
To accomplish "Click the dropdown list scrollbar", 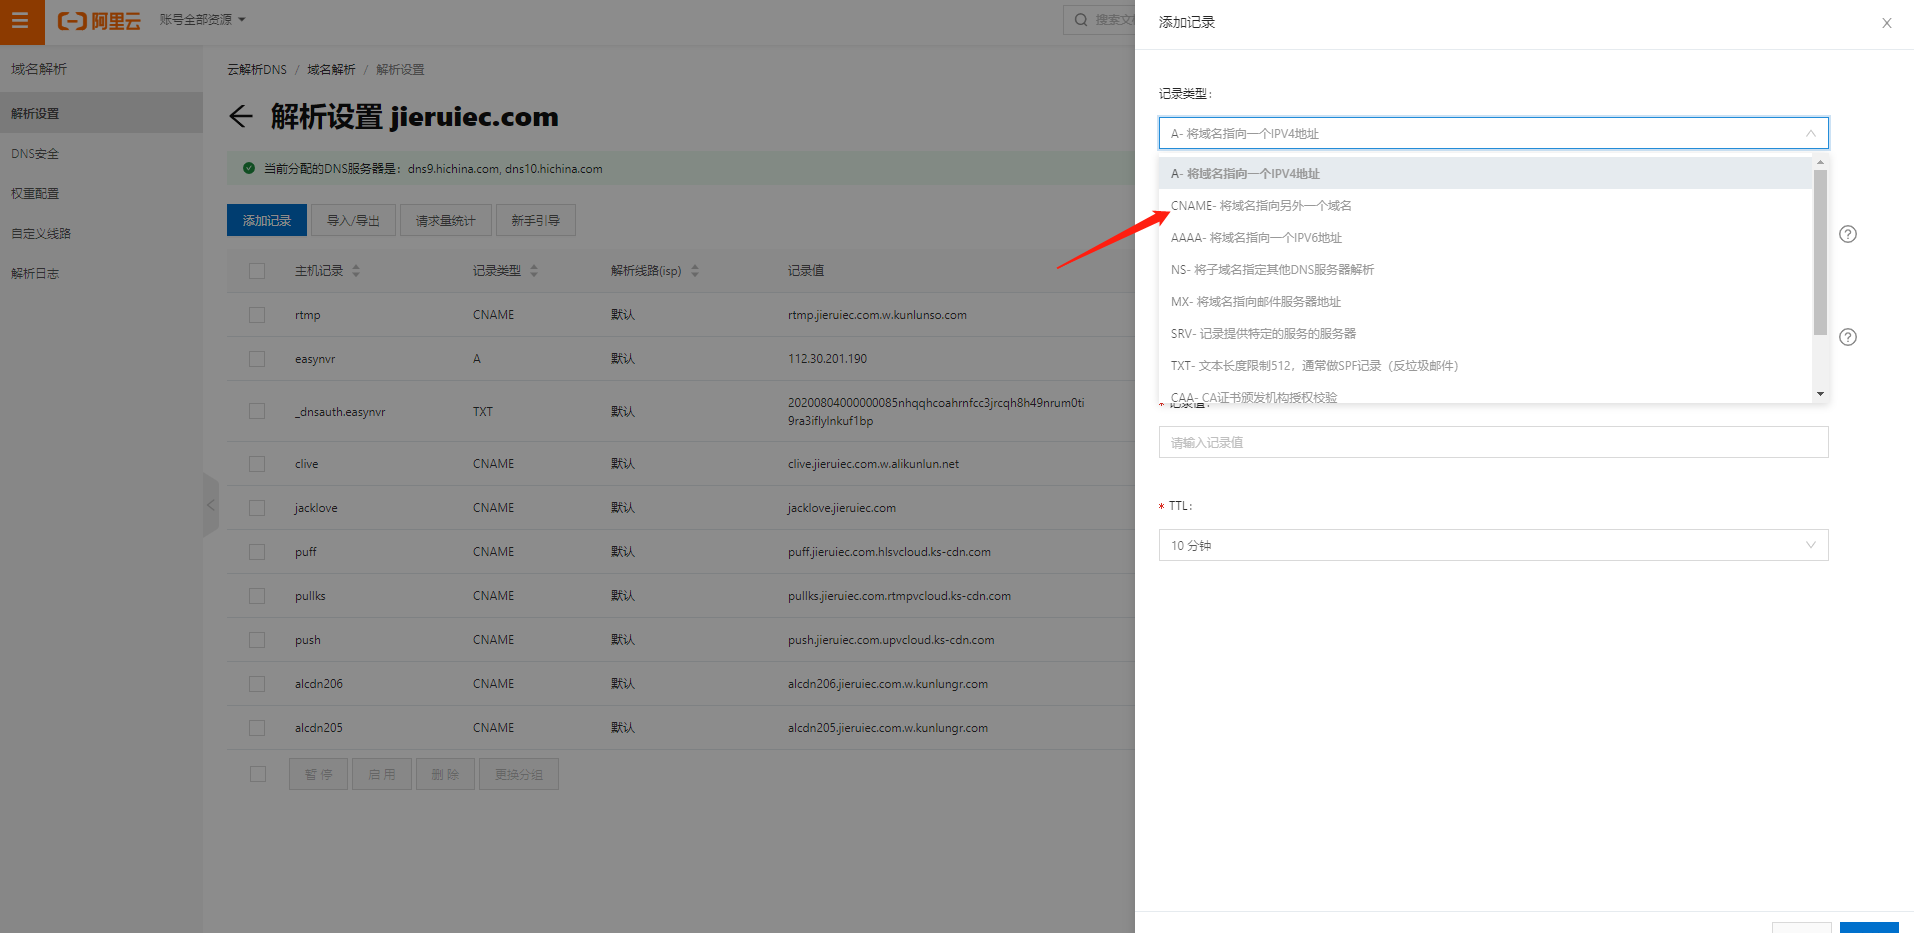I will coord(1820,252).
